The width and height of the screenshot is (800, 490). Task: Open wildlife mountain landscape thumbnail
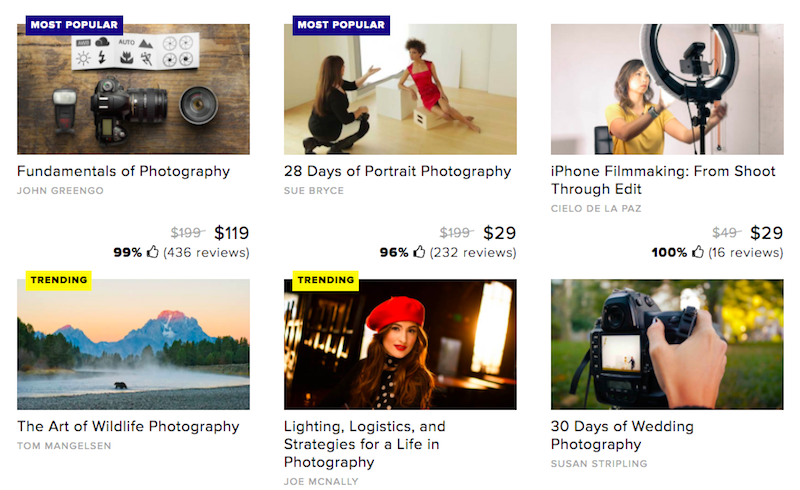tap(133, 345)
